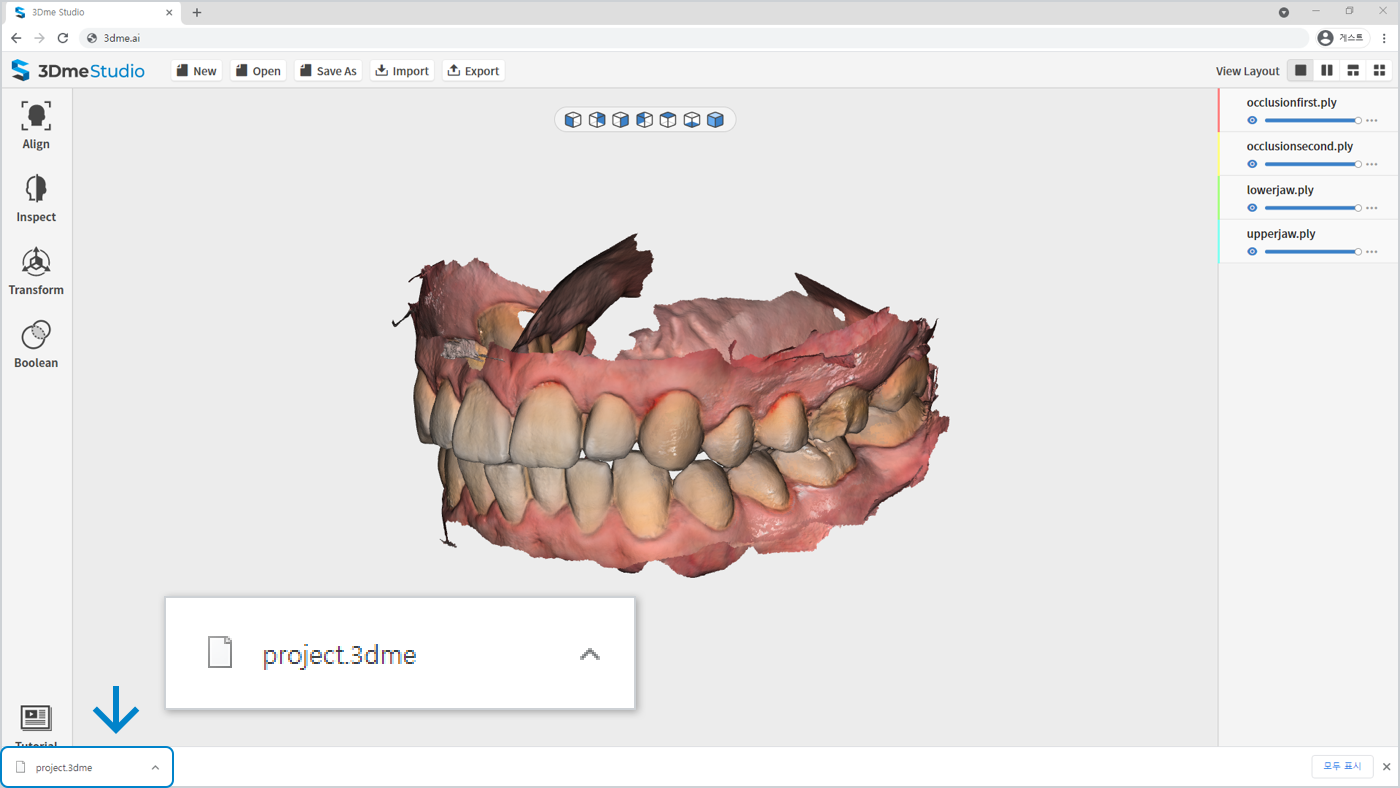Click Export in the top toolbar

(x=473, y=71)
